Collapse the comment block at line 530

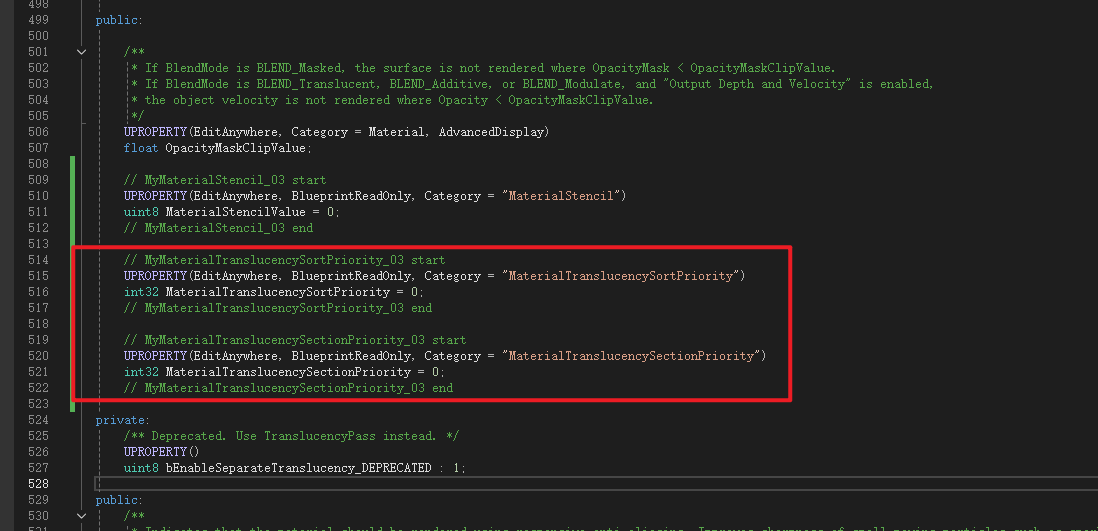coord(81,516)
